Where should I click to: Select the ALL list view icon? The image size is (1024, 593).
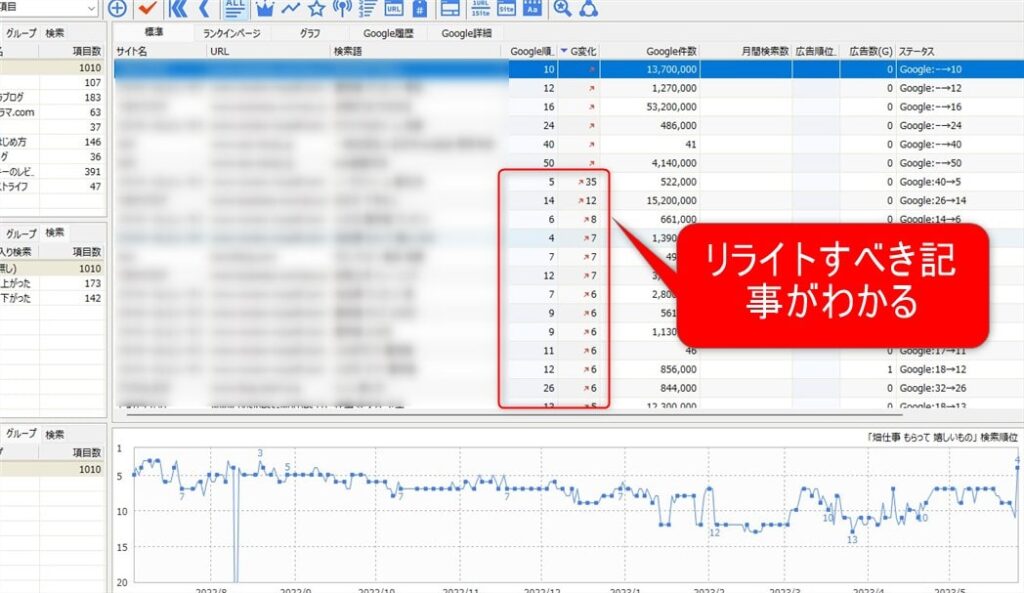pos(235,8)
